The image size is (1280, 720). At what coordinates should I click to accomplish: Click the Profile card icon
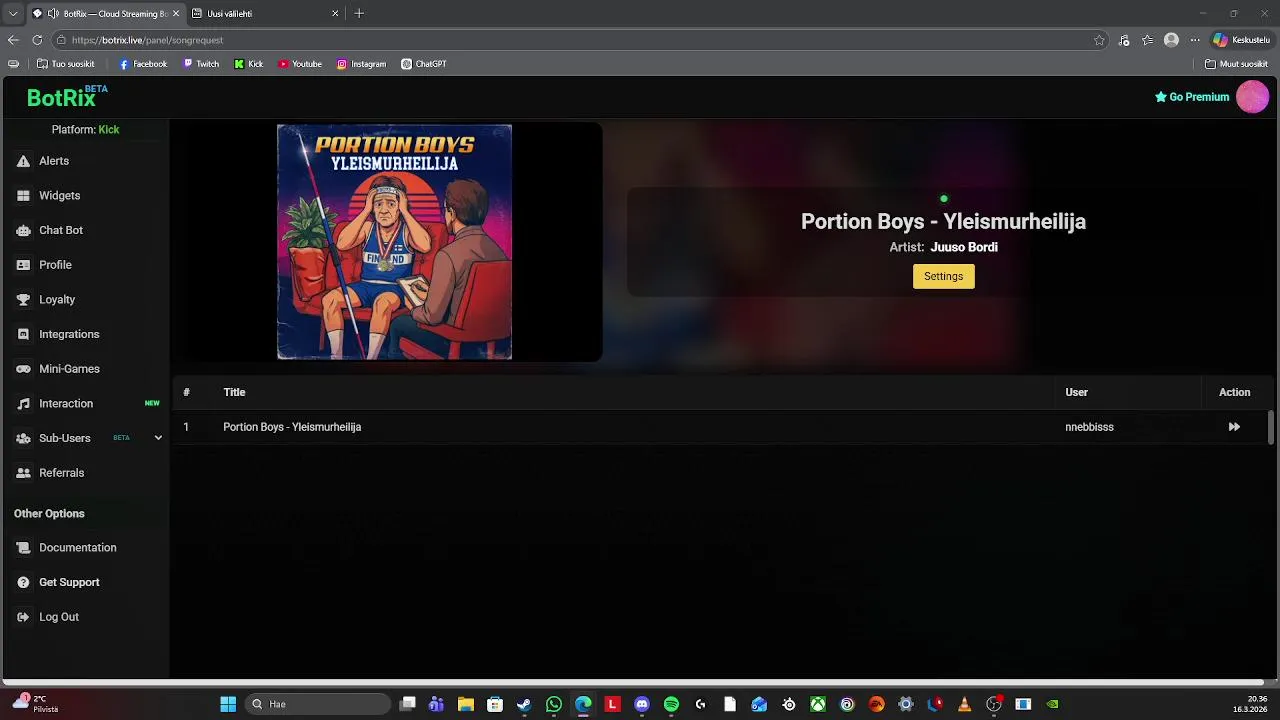[x=23, y=265]
